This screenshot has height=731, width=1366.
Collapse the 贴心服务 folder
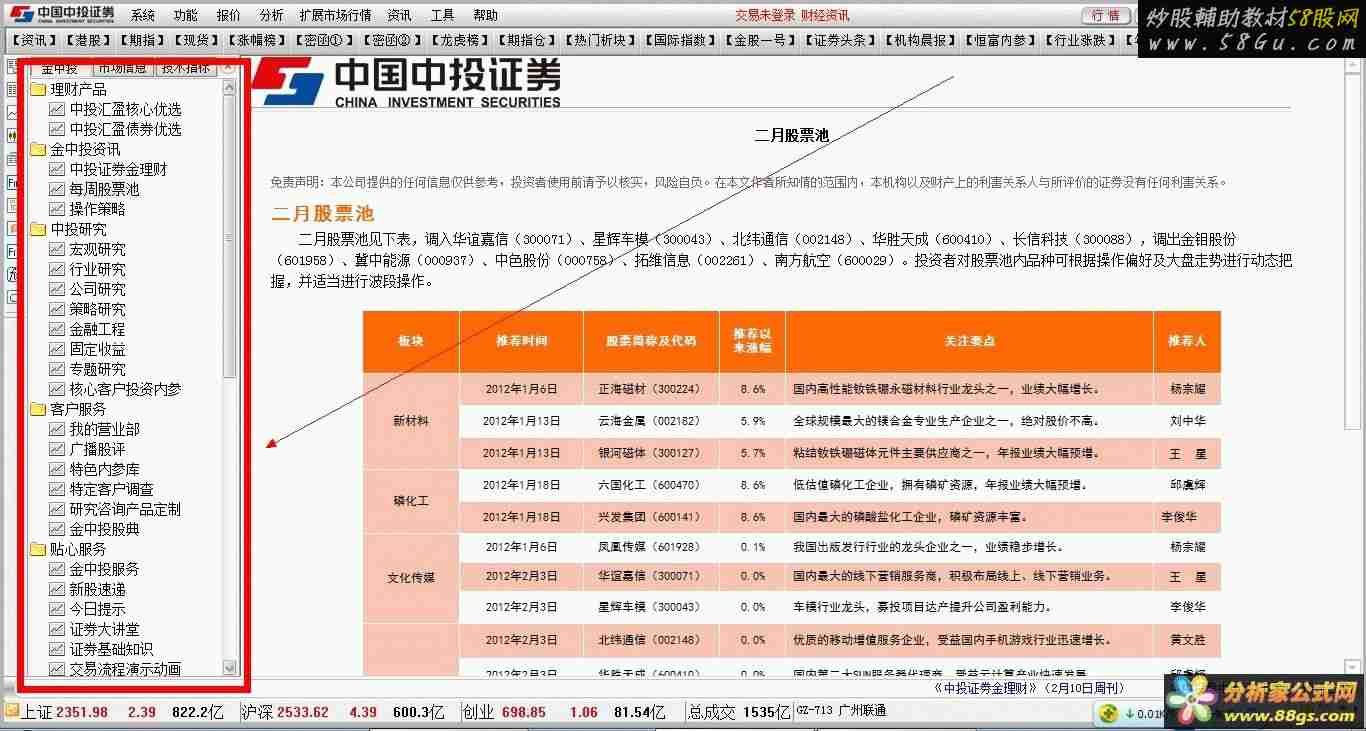tap(38, 549)
